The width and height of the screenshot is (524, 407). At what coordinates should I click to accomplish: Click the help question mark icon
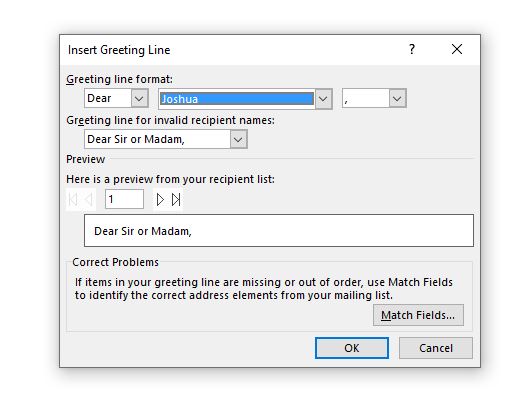point(412,49)
